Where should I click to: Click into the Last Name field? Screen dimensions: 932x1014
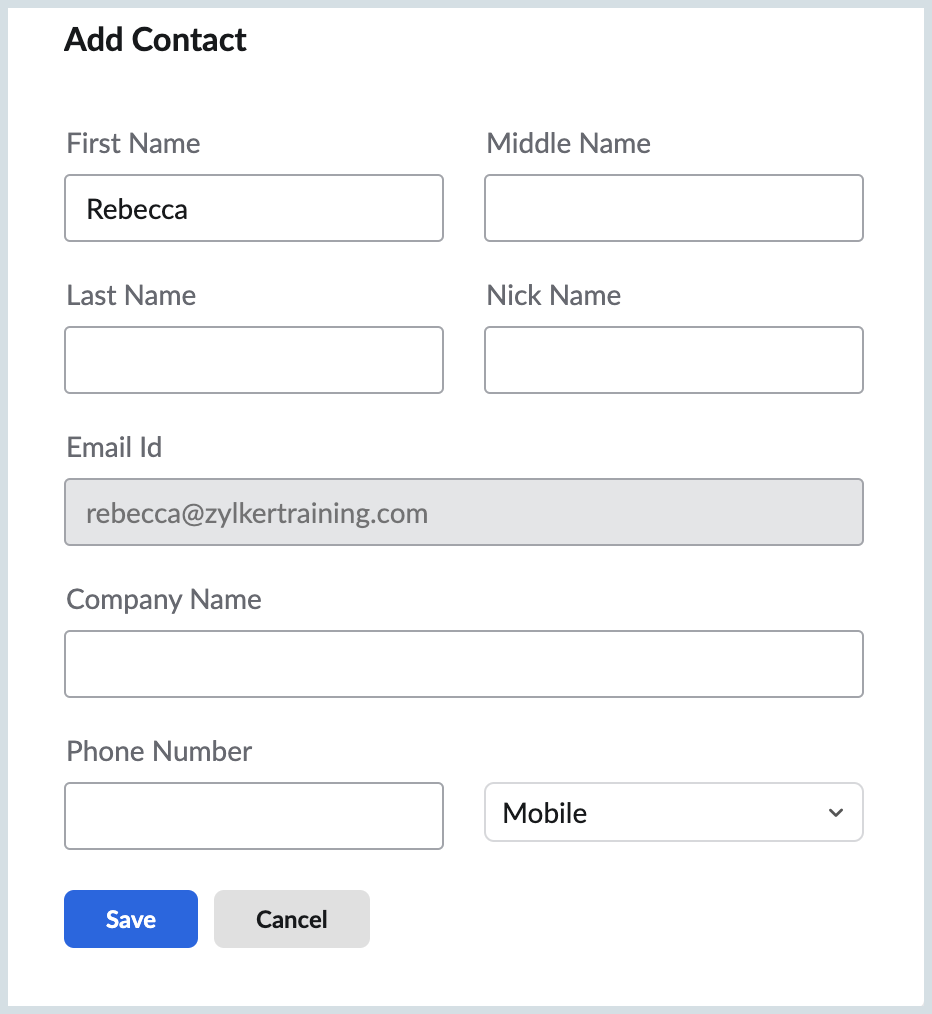point(253,360)
